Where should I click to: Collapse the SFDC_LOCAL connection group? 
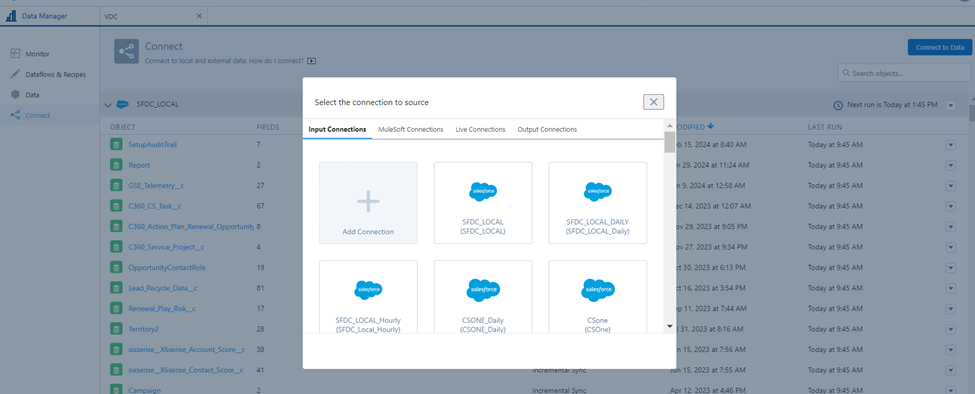tap(108, 104)
